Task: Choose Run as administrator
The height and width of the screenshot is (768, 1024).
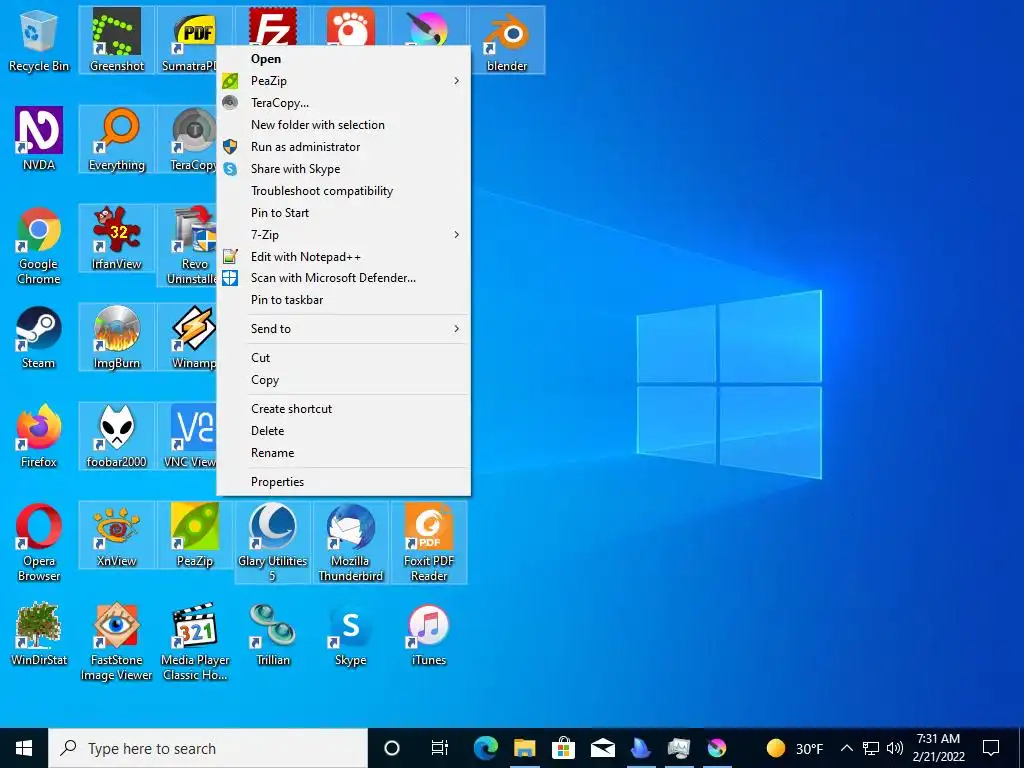Action: [x=344, y=147]
